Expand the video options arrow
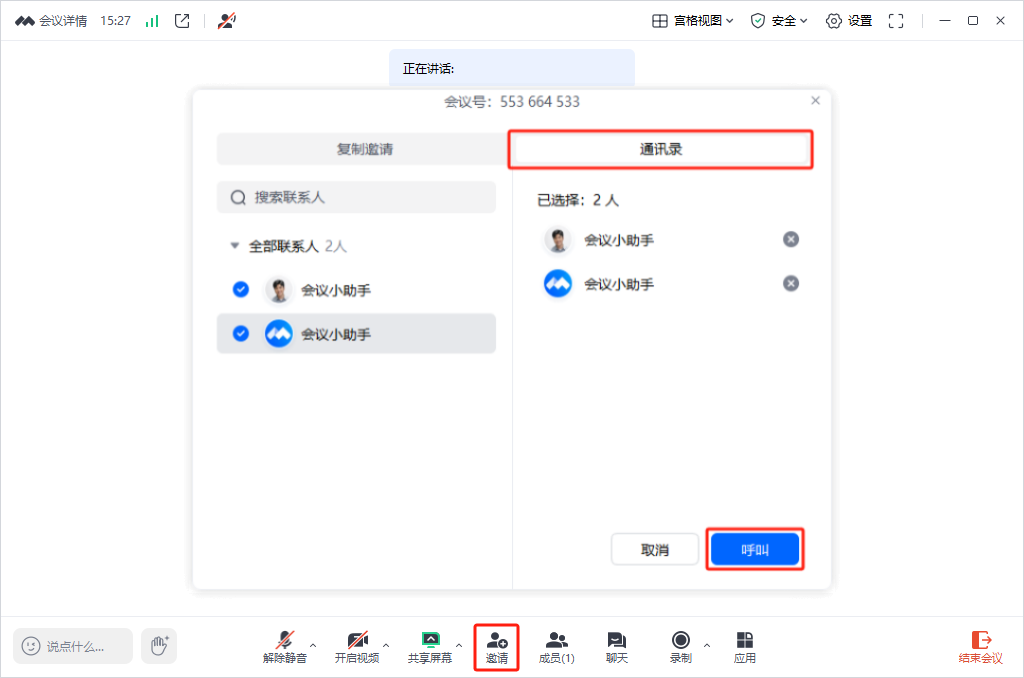This screenshot has height=678, width=1024. pyautogui.click(x=386, y=645)
